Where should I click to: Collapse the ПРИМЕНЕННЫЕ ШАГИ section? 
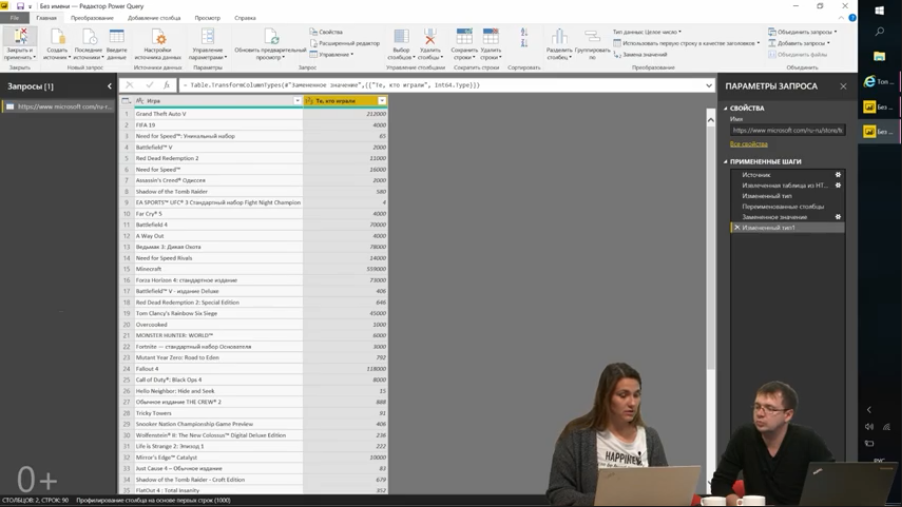click(x=725, y=162)
